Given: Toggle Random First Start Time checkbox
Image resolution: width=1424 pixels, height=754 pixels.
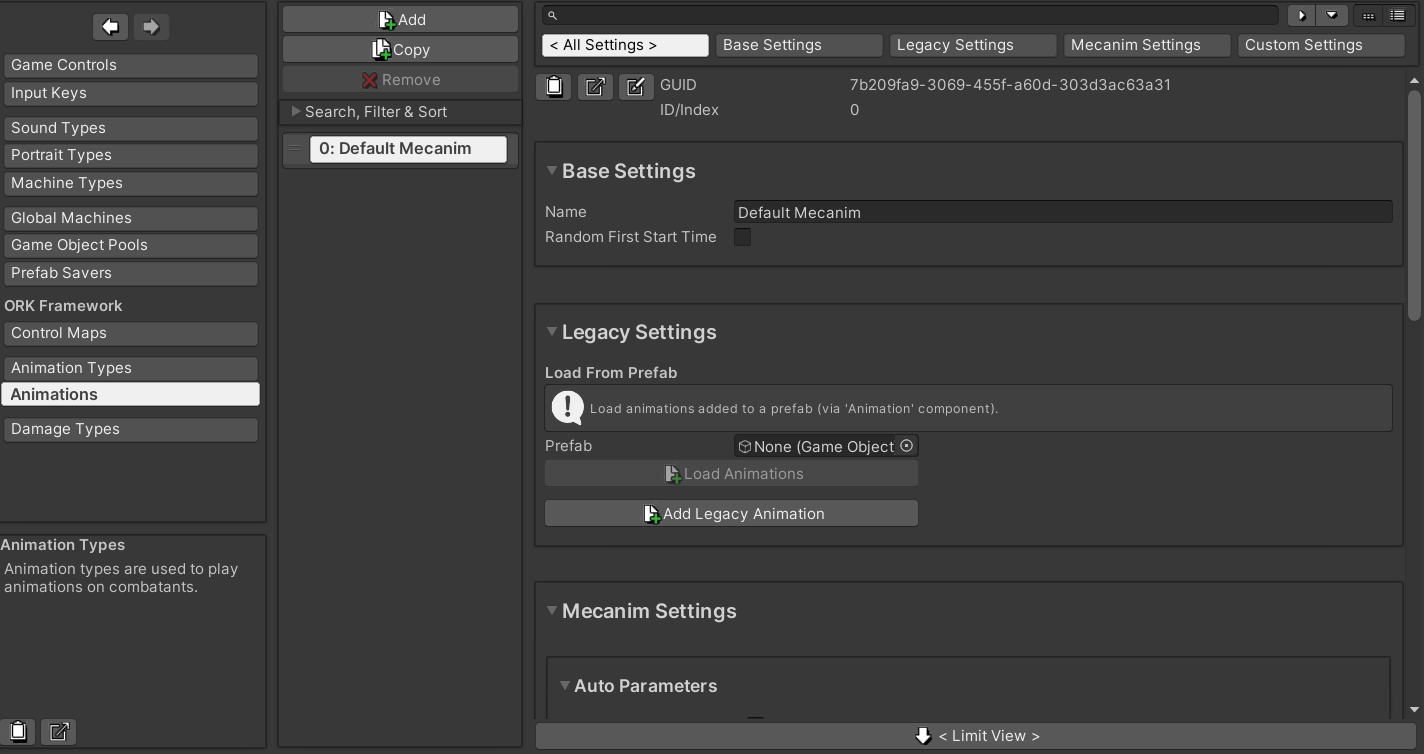Looking at the screenshot, I should coord(742,237).
